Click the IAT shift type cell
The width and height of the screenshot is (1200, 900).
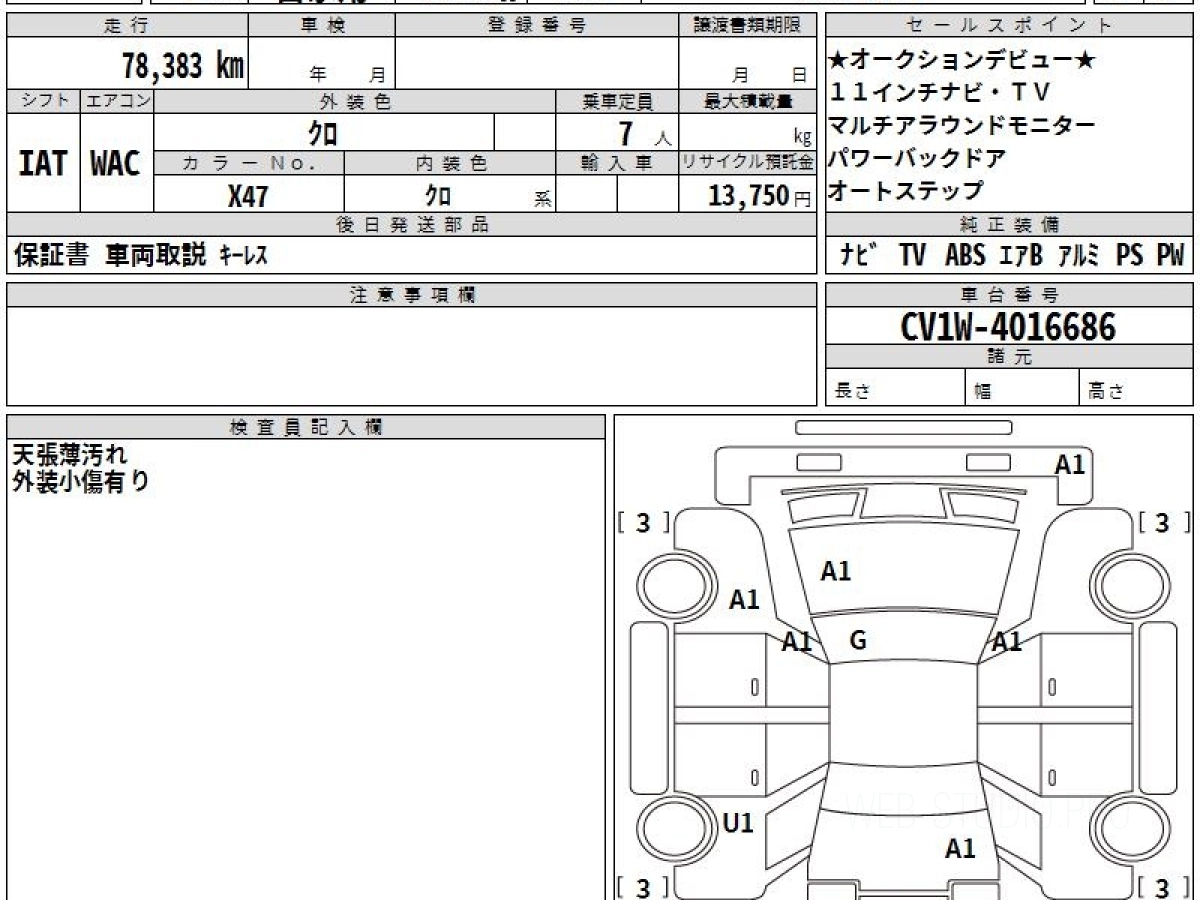[x=43, y=162]
